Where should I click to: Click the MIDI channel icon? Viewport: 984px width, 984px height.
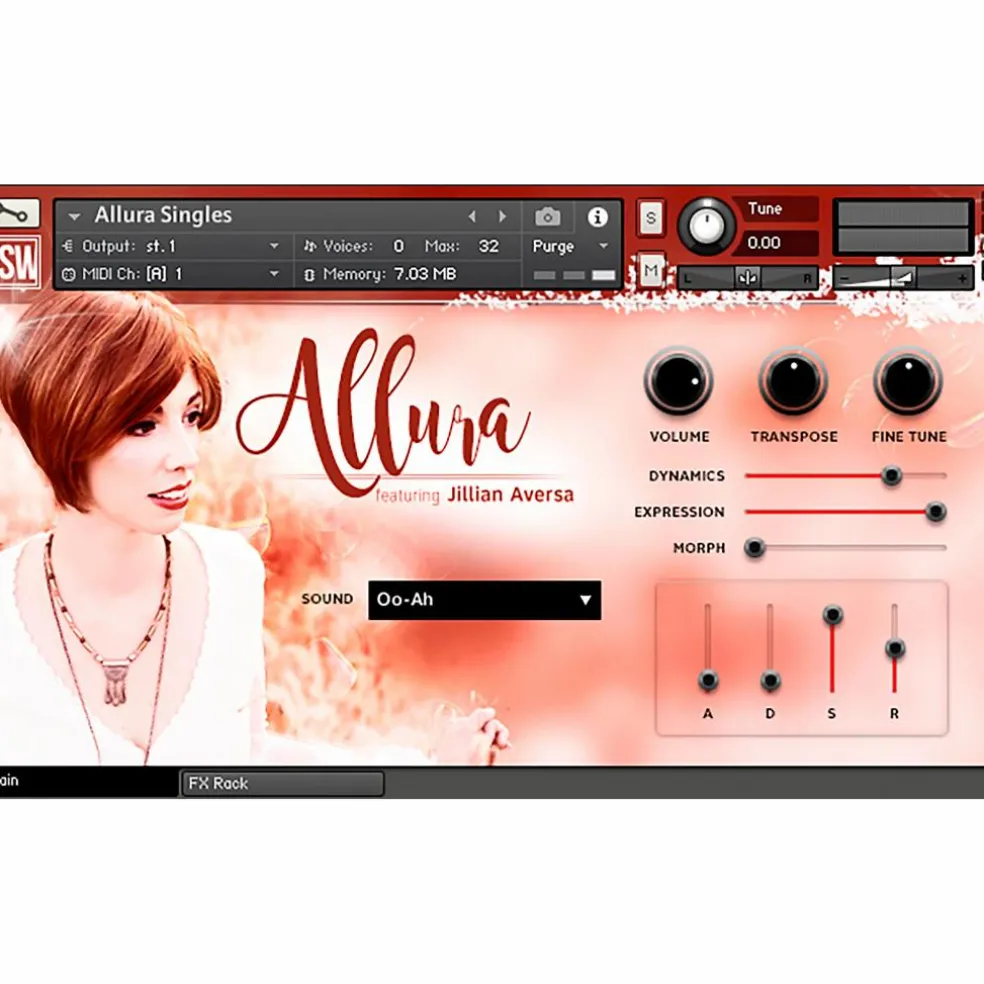click(68, 274)
